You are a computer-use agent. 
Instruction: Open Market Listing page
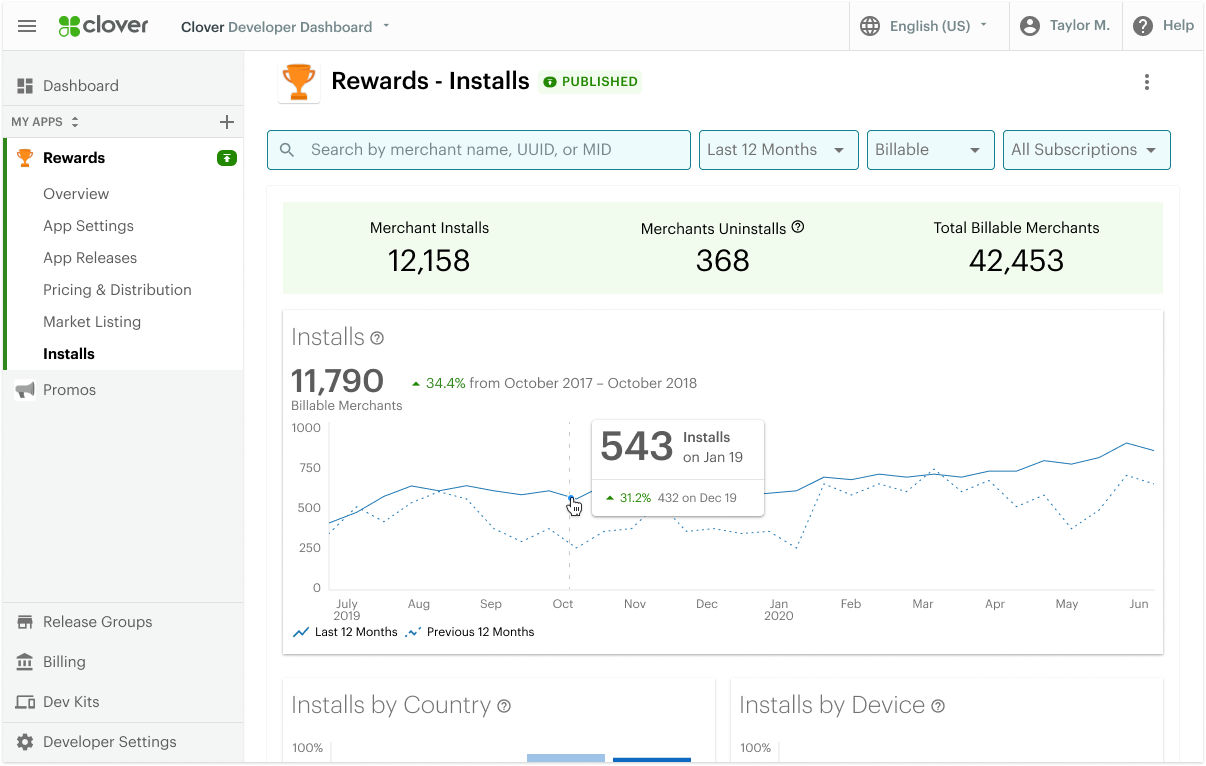(92, 322)
